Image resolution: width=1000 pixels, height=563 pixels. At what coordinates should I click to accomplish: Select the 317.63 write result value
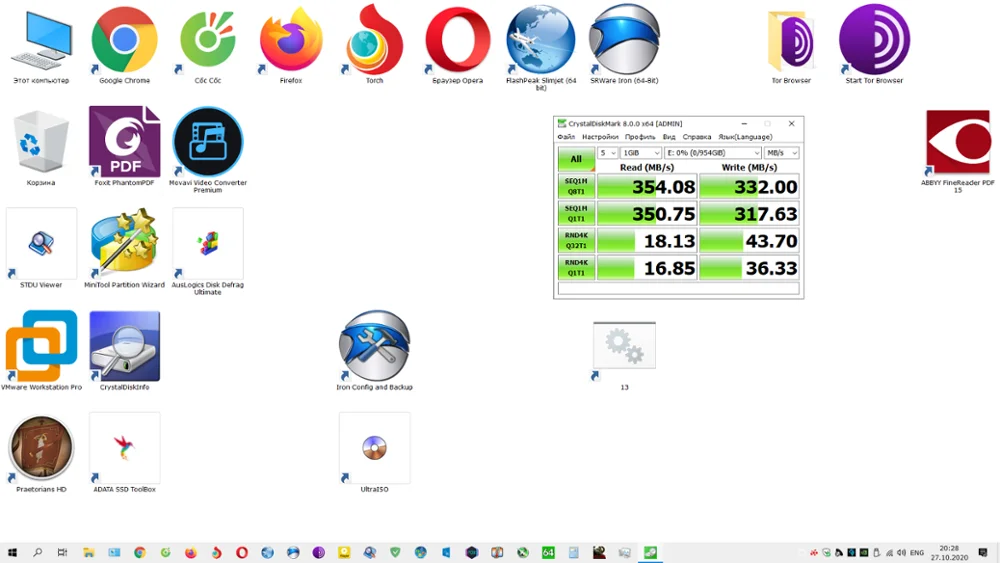point(749,214)
